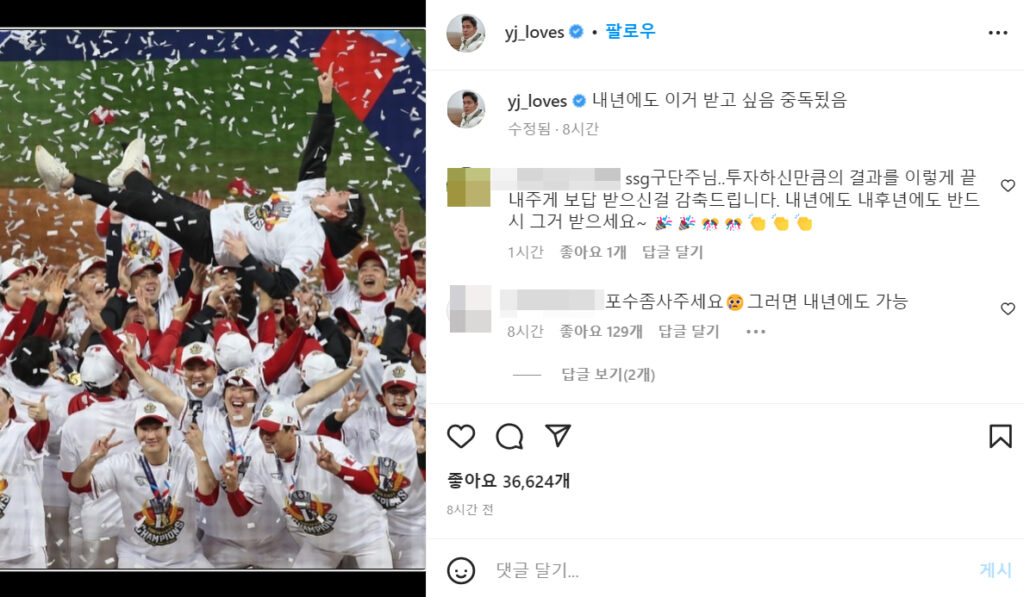The width and height of the screenshot is (1024, 597).
Task: View likes list 좋아요 129개
Action: click(x=601, y=332)
